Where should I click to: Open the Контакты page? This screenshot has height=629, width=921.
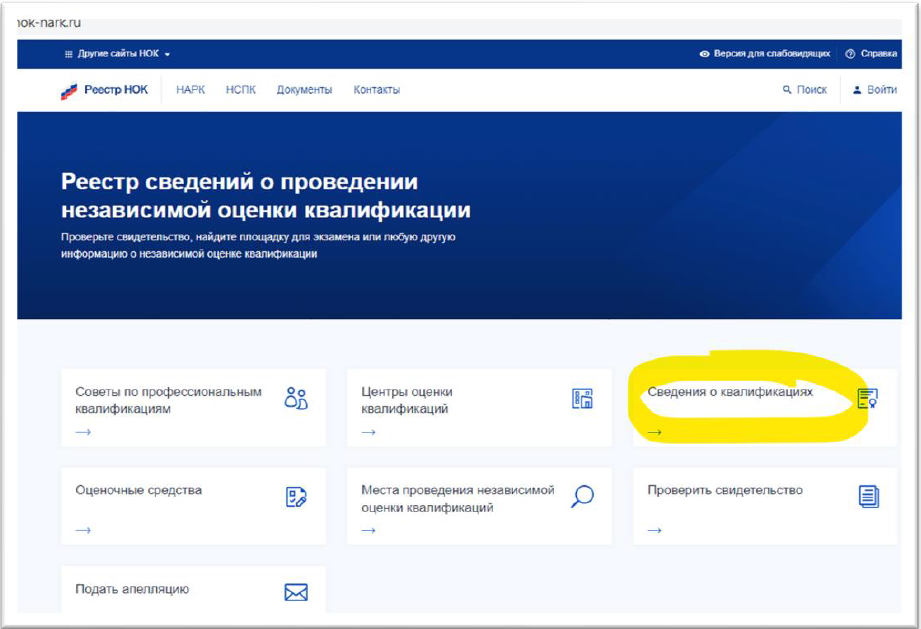pos(376,90)
